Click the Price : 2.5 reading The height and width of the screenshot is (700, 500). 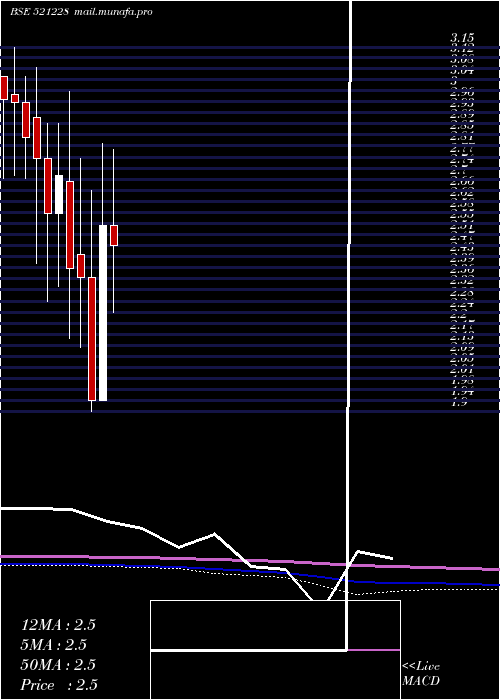(x=59, y=685)
